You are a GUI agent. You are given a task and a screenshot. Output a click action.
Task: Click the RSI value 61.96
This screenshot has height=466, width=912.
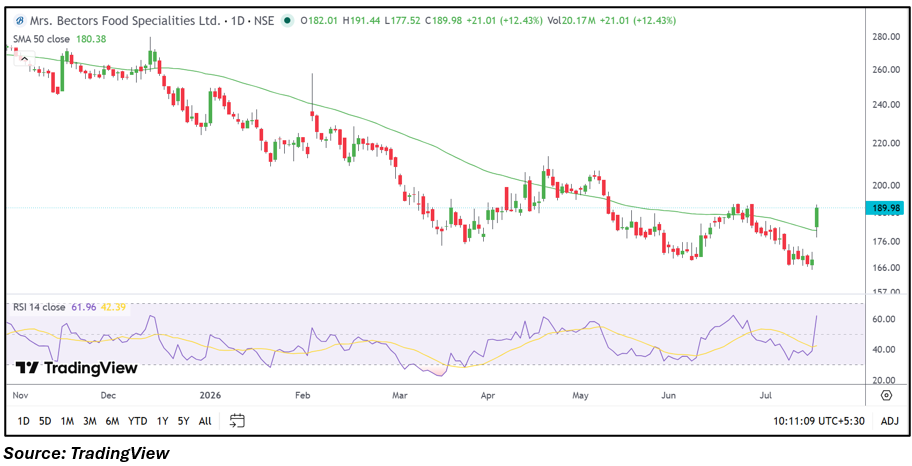(x=84, y=307)
